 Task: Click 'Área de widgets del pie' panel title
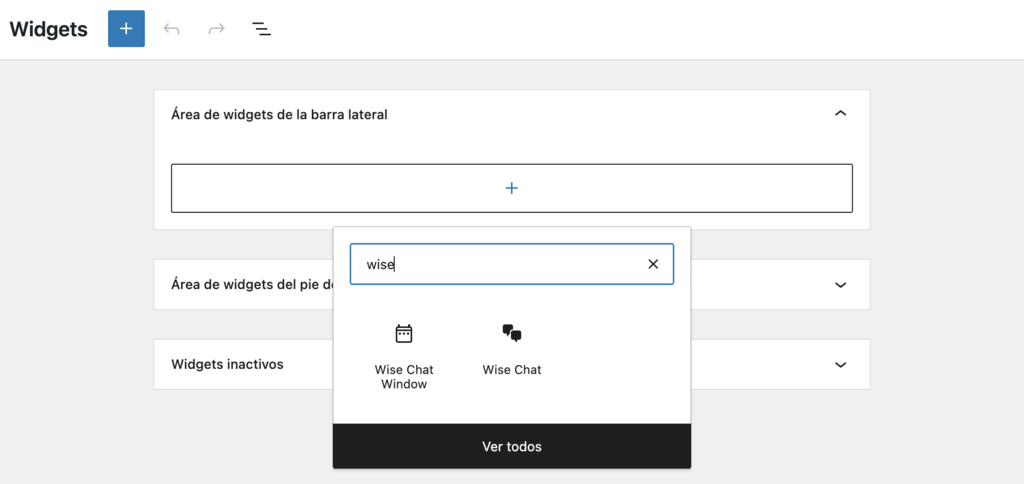click(x=250, y=284)
